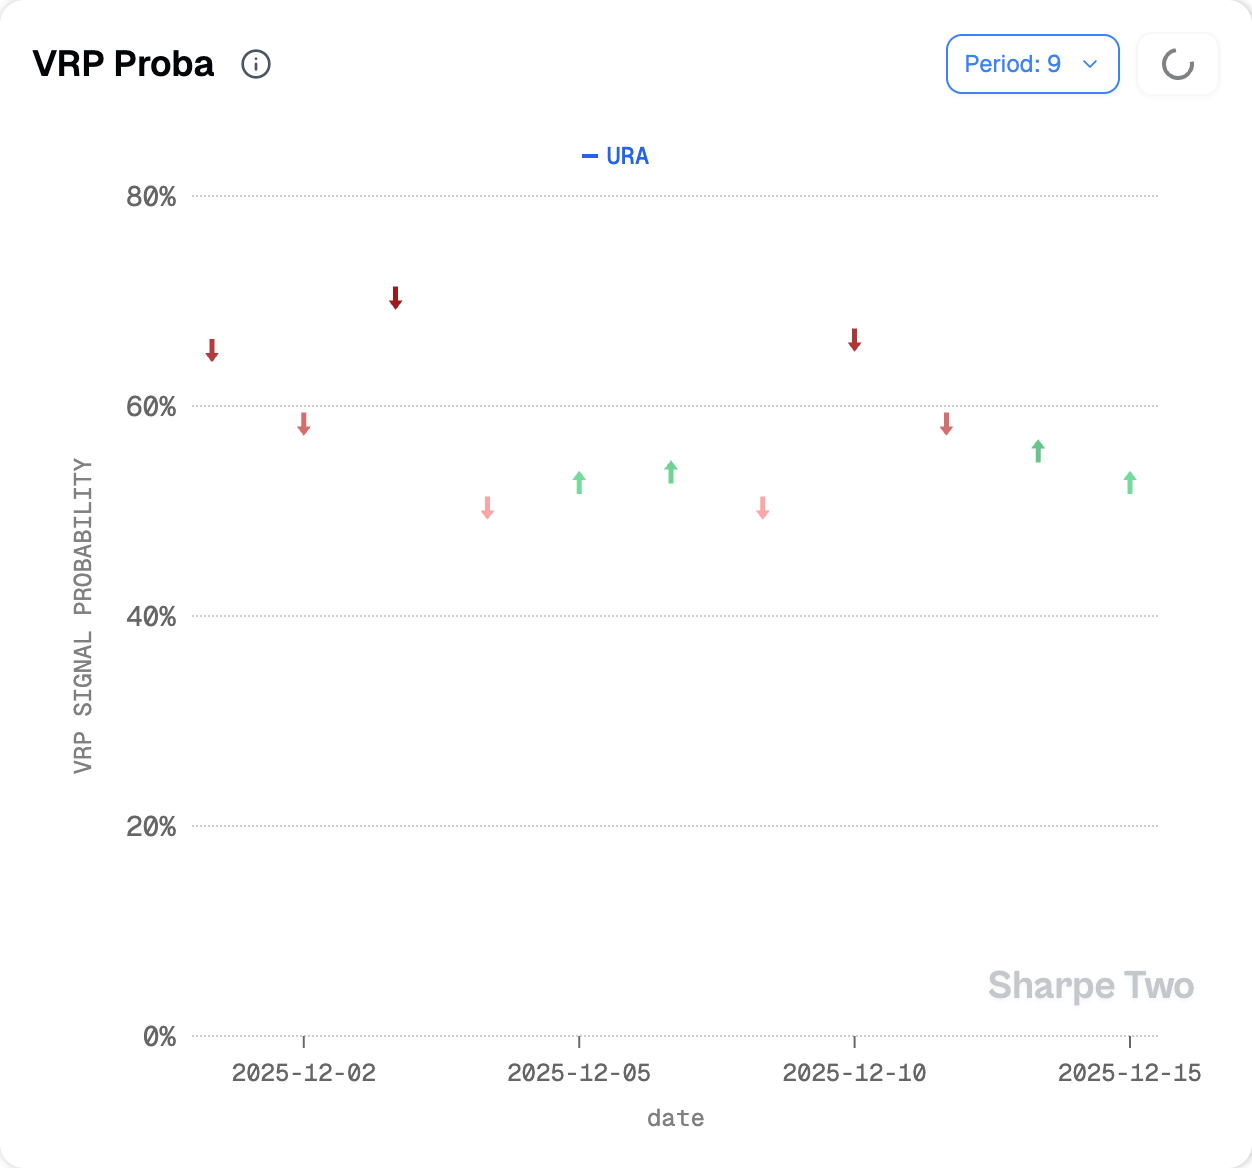Click the light pink down arrow left of 2025-12-05
This screenshot has height=1168, width=1252.
click(x=488, y=508)
